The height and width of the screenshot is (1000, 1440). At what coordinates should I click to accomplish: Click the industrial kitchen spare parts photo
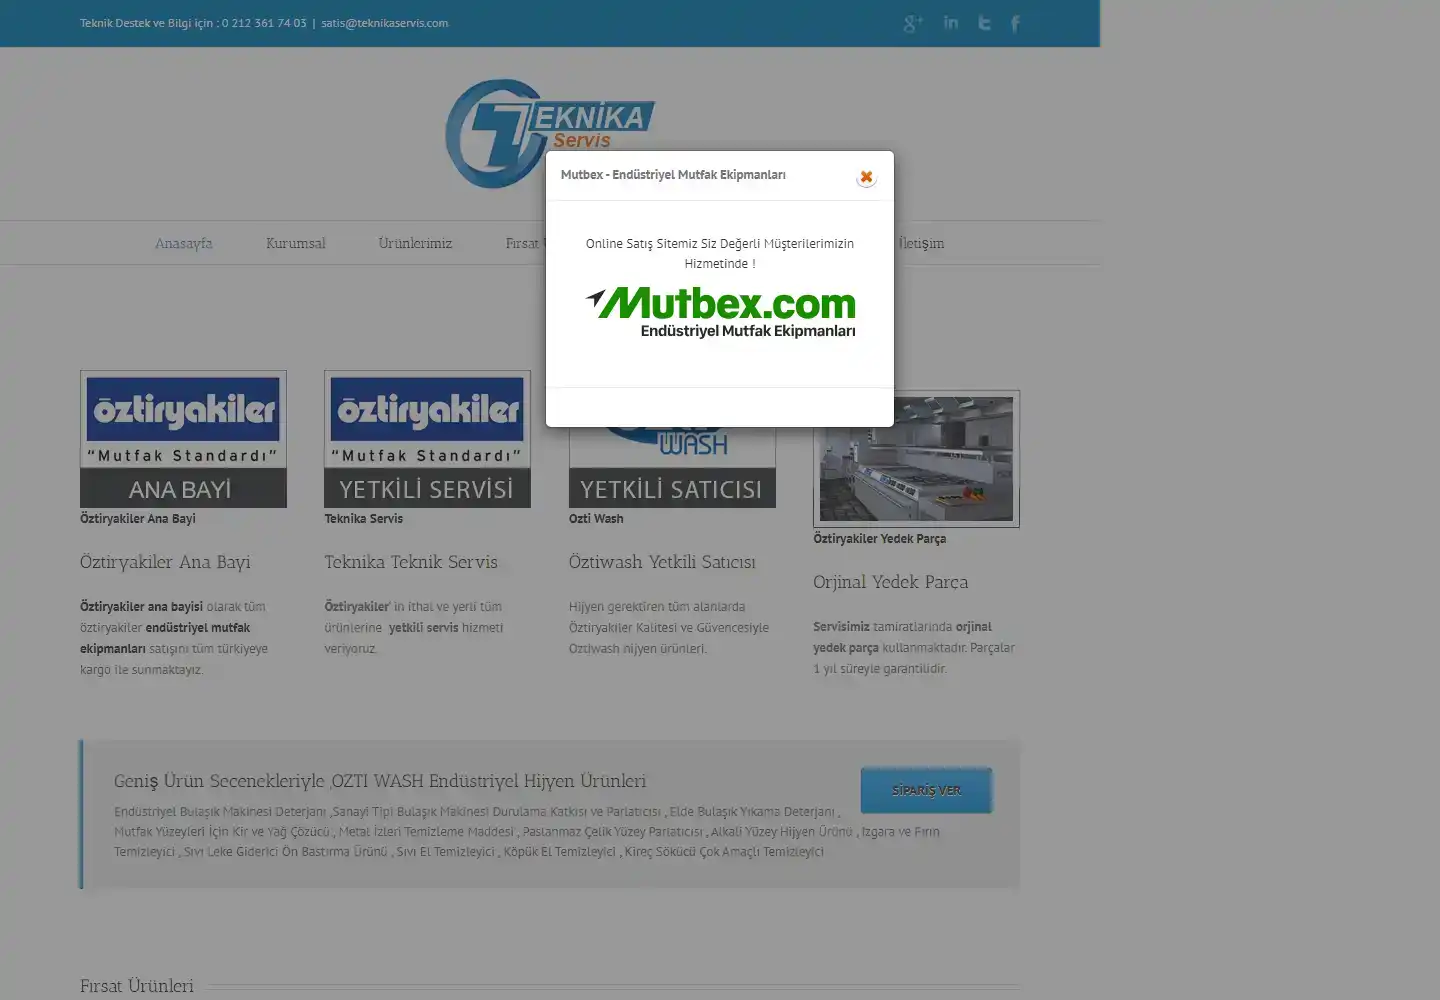916,459
